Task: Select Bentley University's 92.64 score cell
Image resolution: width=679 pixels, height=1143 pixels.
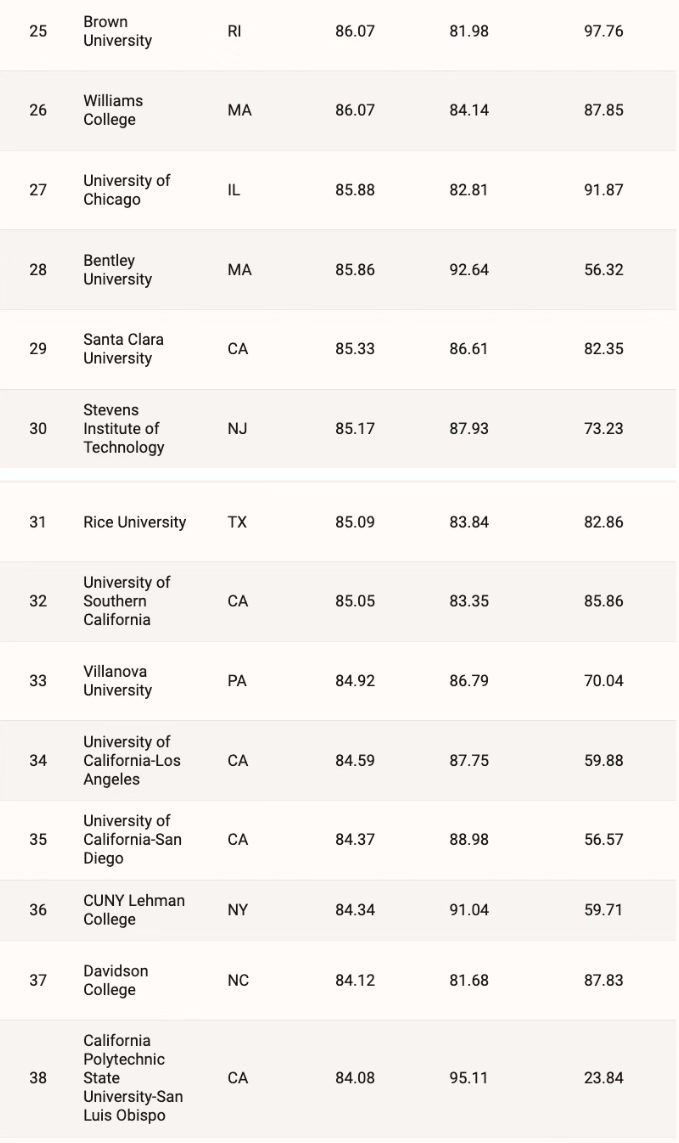Action: point(469,270)
